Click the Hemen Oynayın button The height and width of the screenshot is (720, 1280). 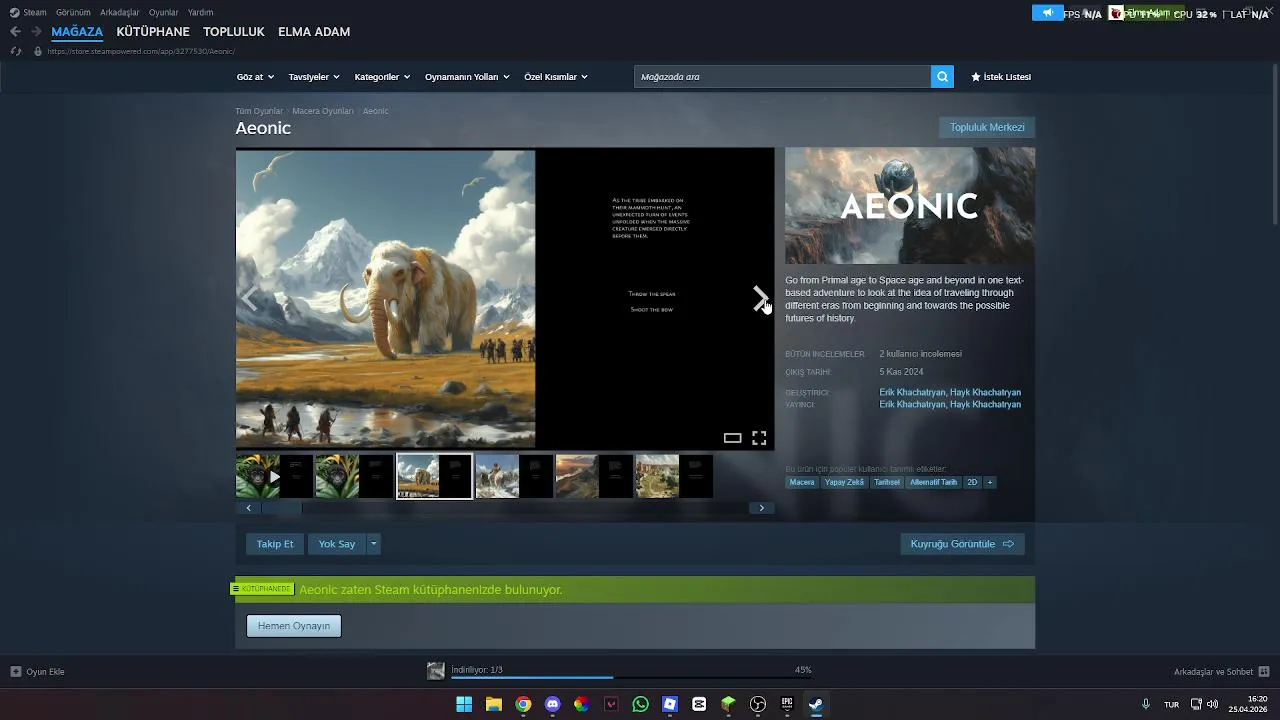(294, 626)
